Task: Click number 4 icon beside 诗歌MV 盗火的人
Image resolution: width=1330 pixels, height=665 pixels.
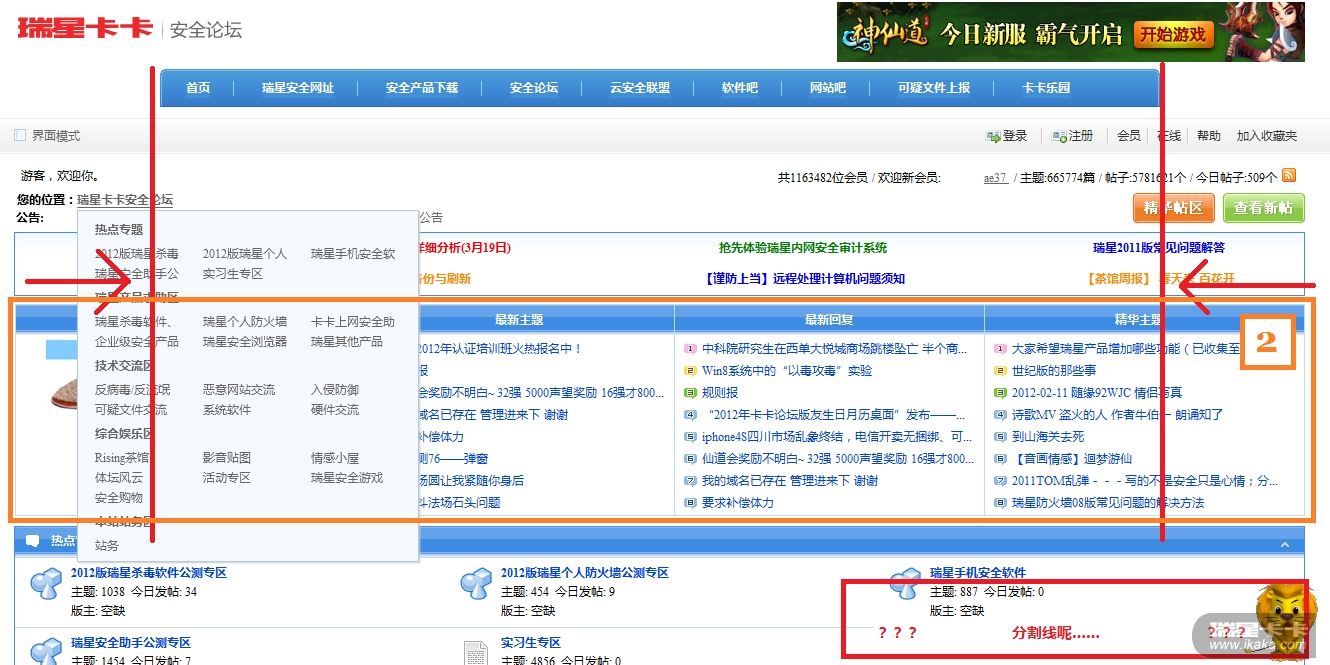Action: [x=1000, y=415]
